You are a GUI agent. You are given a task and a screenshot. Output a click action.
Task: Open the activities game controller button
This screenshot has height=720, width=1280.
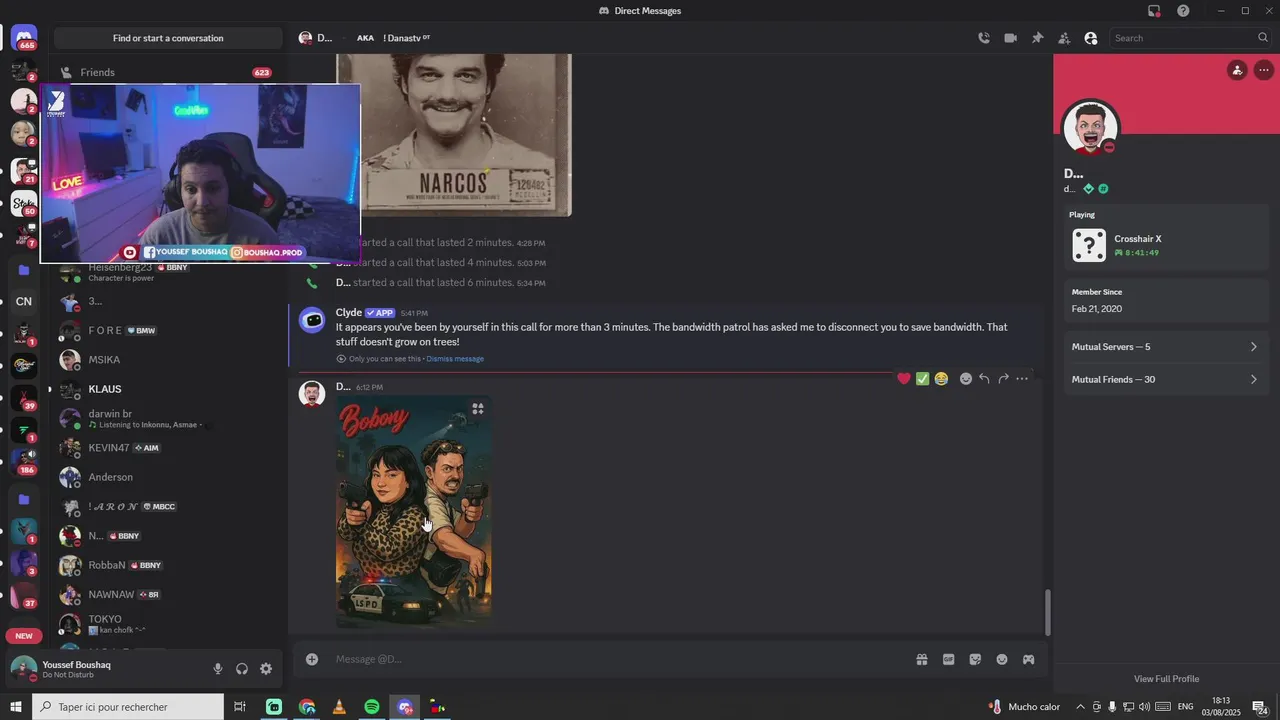(x=1028, y=659)
